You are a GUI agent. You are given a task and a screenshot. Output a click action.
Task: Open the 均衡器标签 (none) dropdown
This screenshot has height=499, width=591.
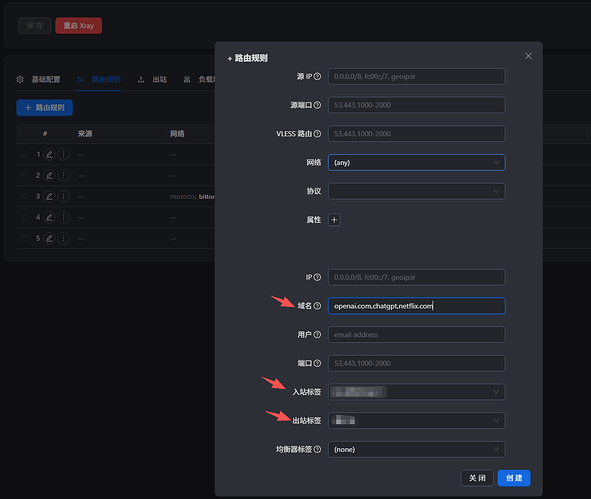(416, 449)
